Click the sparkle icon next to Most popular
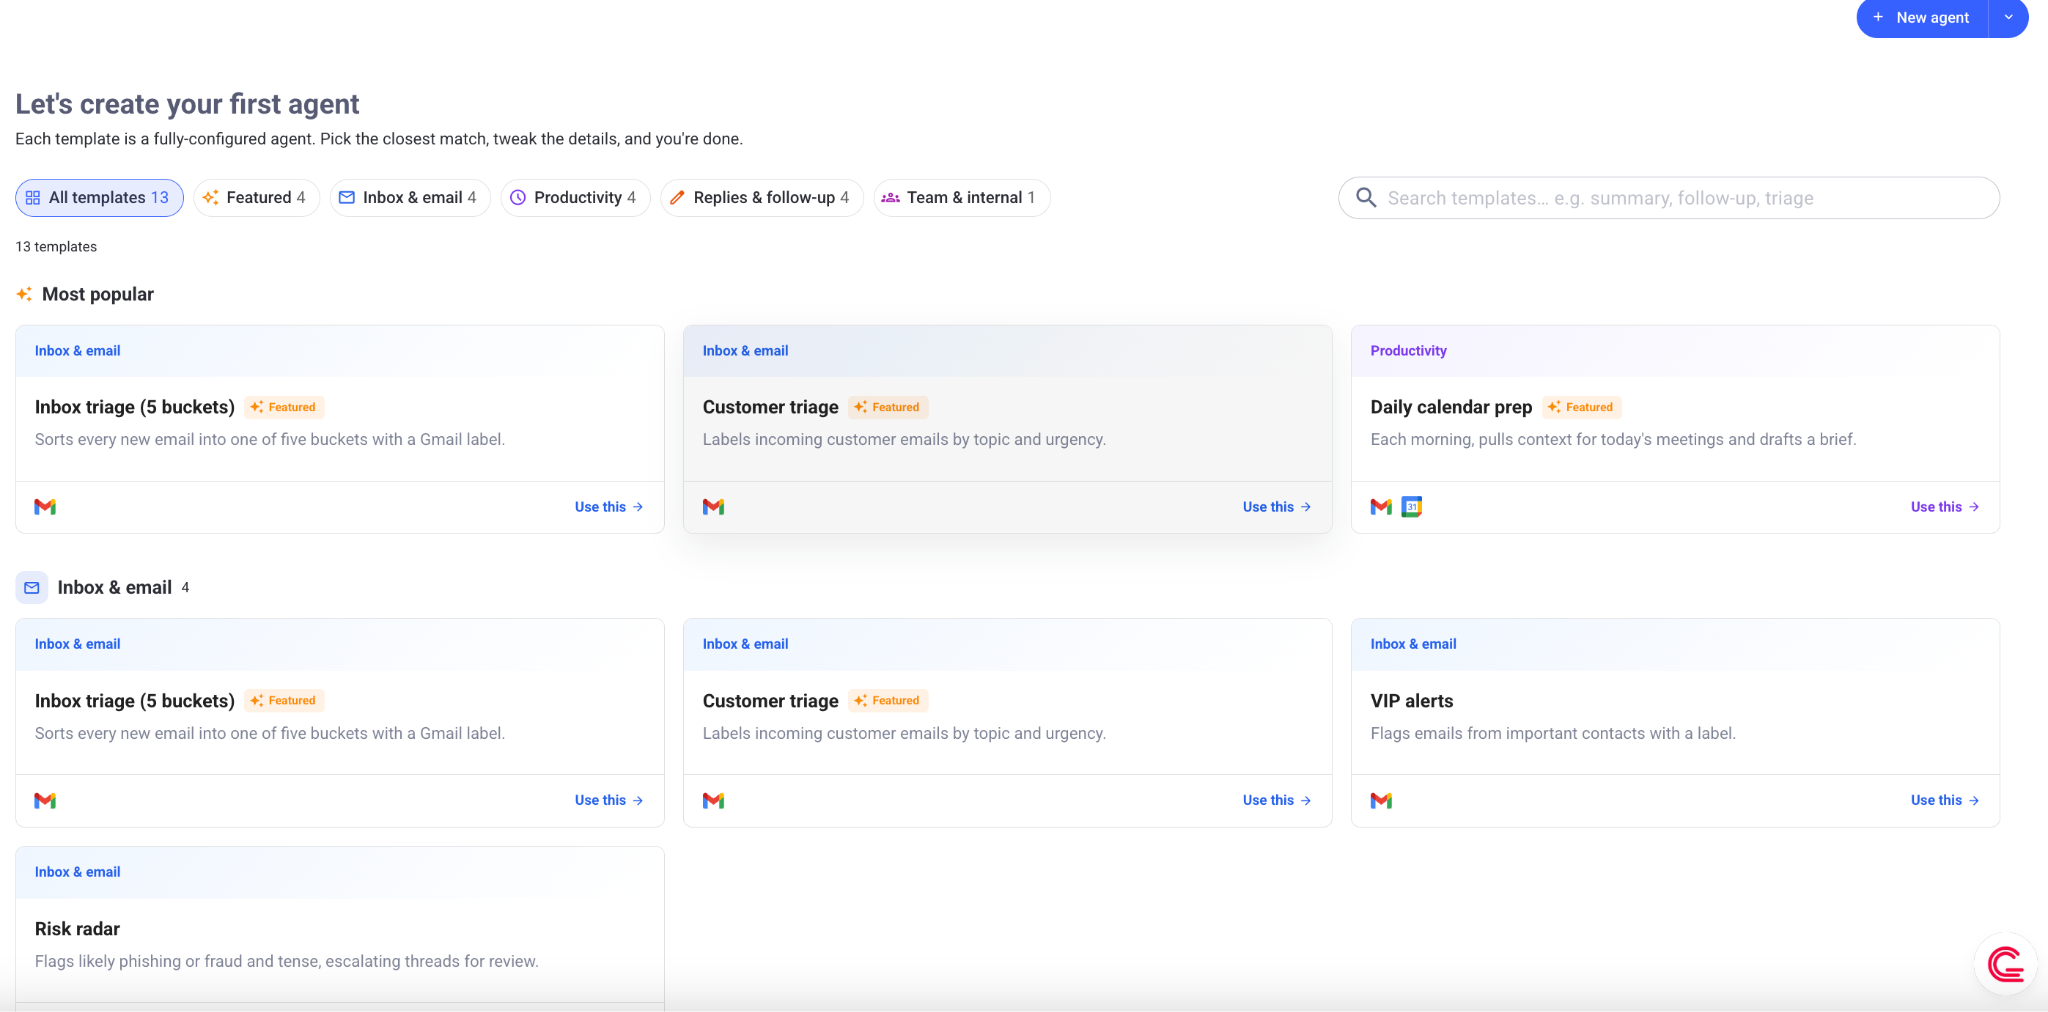This screenshot has height=1012, width=2048. pyautogui.click(x=24, y=294)
